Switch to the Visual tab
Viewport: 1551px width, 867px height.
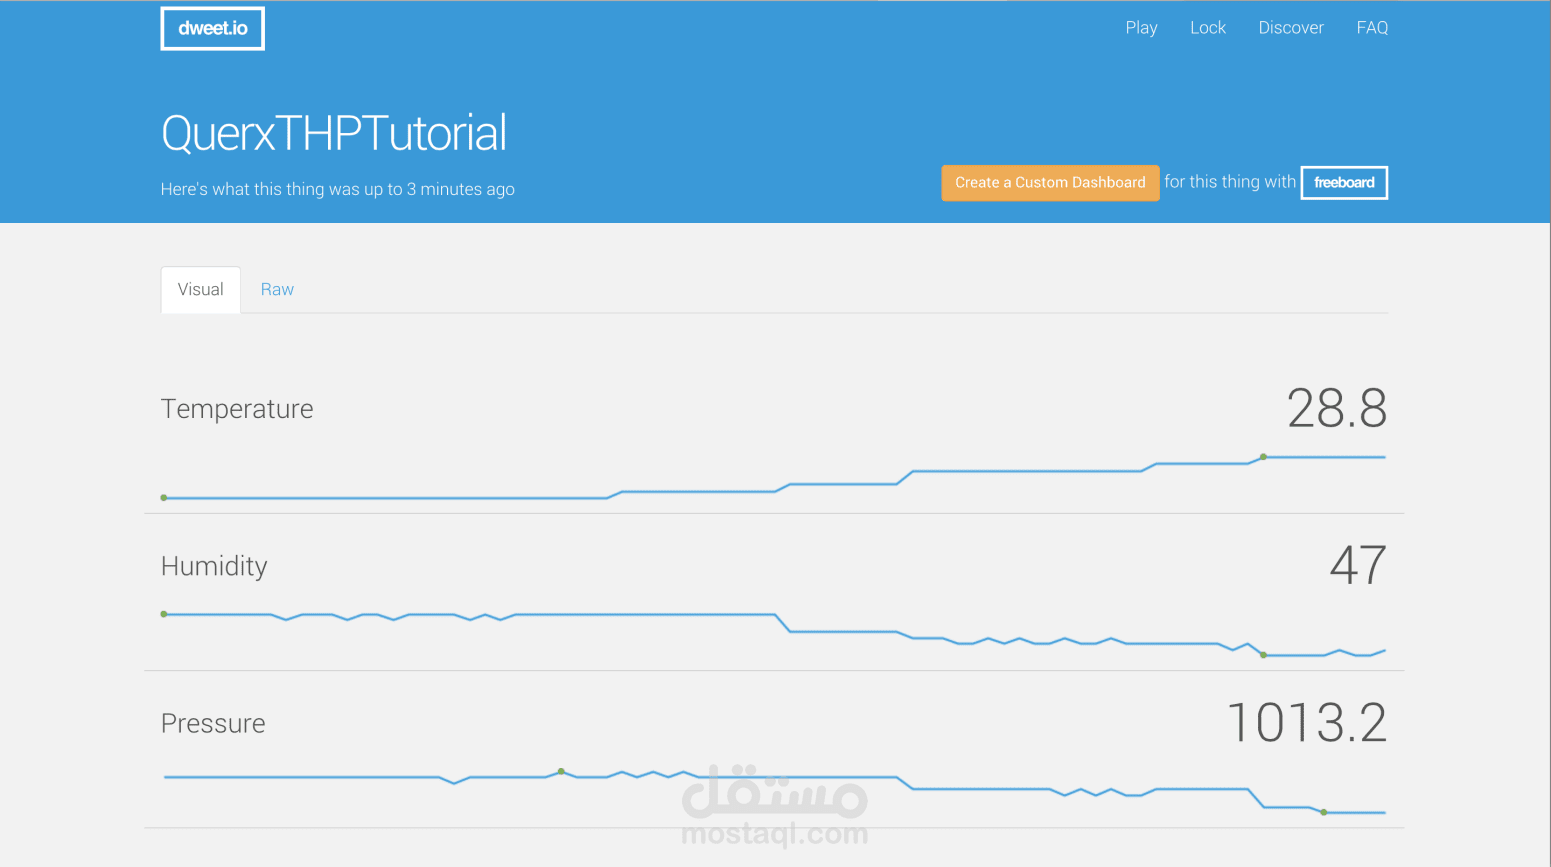pyautogui.click(x=200, y=289)
